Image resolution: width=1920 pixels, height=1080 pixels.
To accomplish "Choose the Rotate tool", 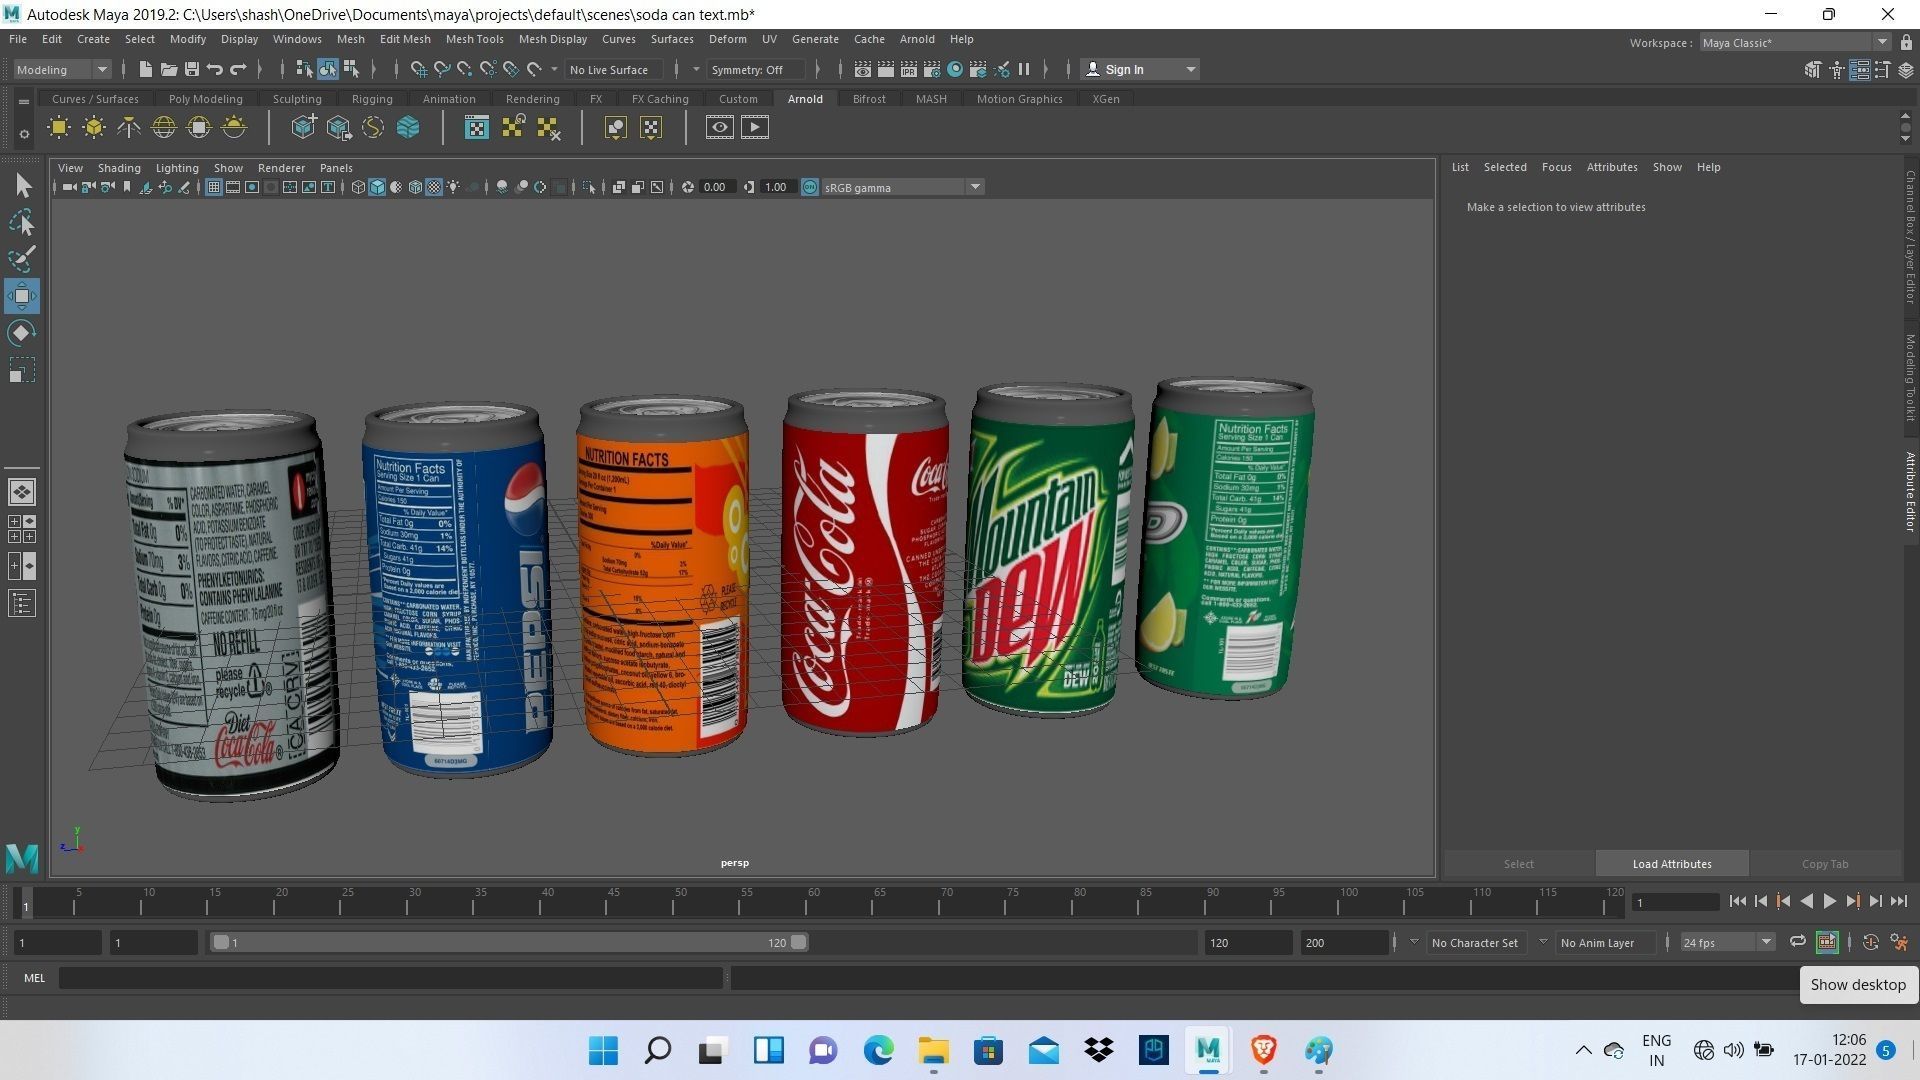I will tap(22, 333).
